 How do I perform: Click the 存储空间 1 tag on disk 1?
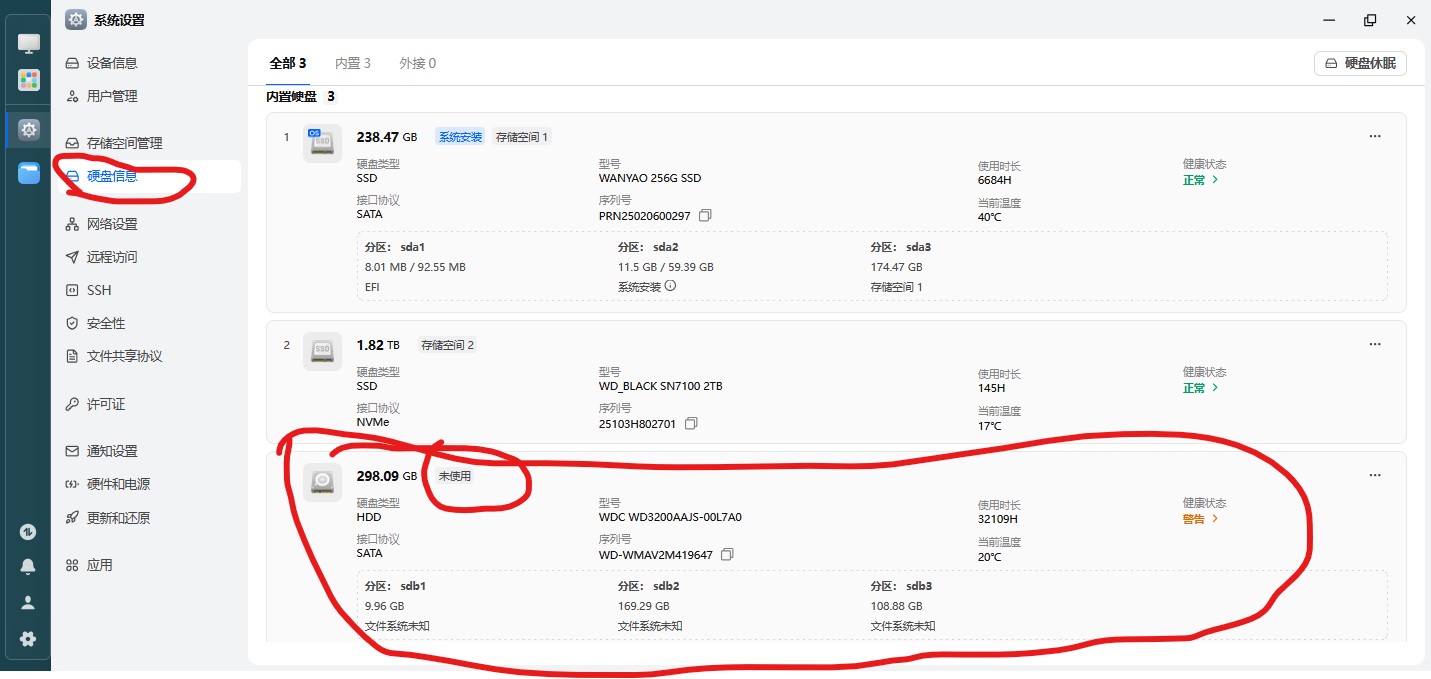(522, 137)
